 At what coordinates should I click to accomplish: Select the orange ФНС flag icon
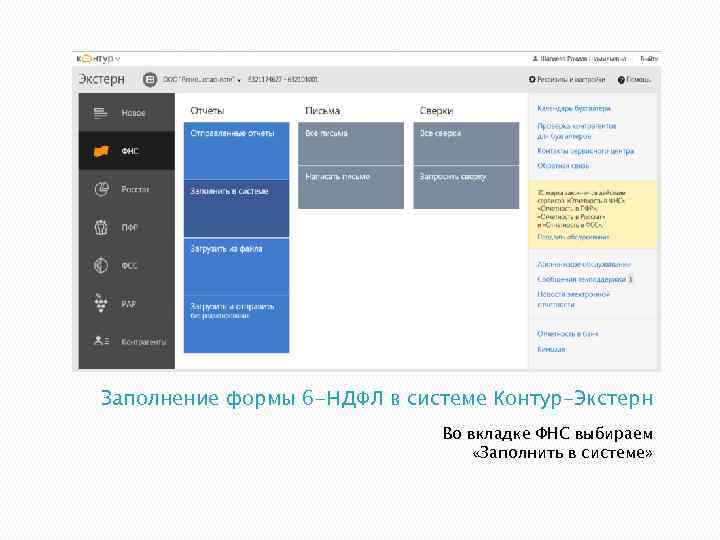(x=101, y=151)
